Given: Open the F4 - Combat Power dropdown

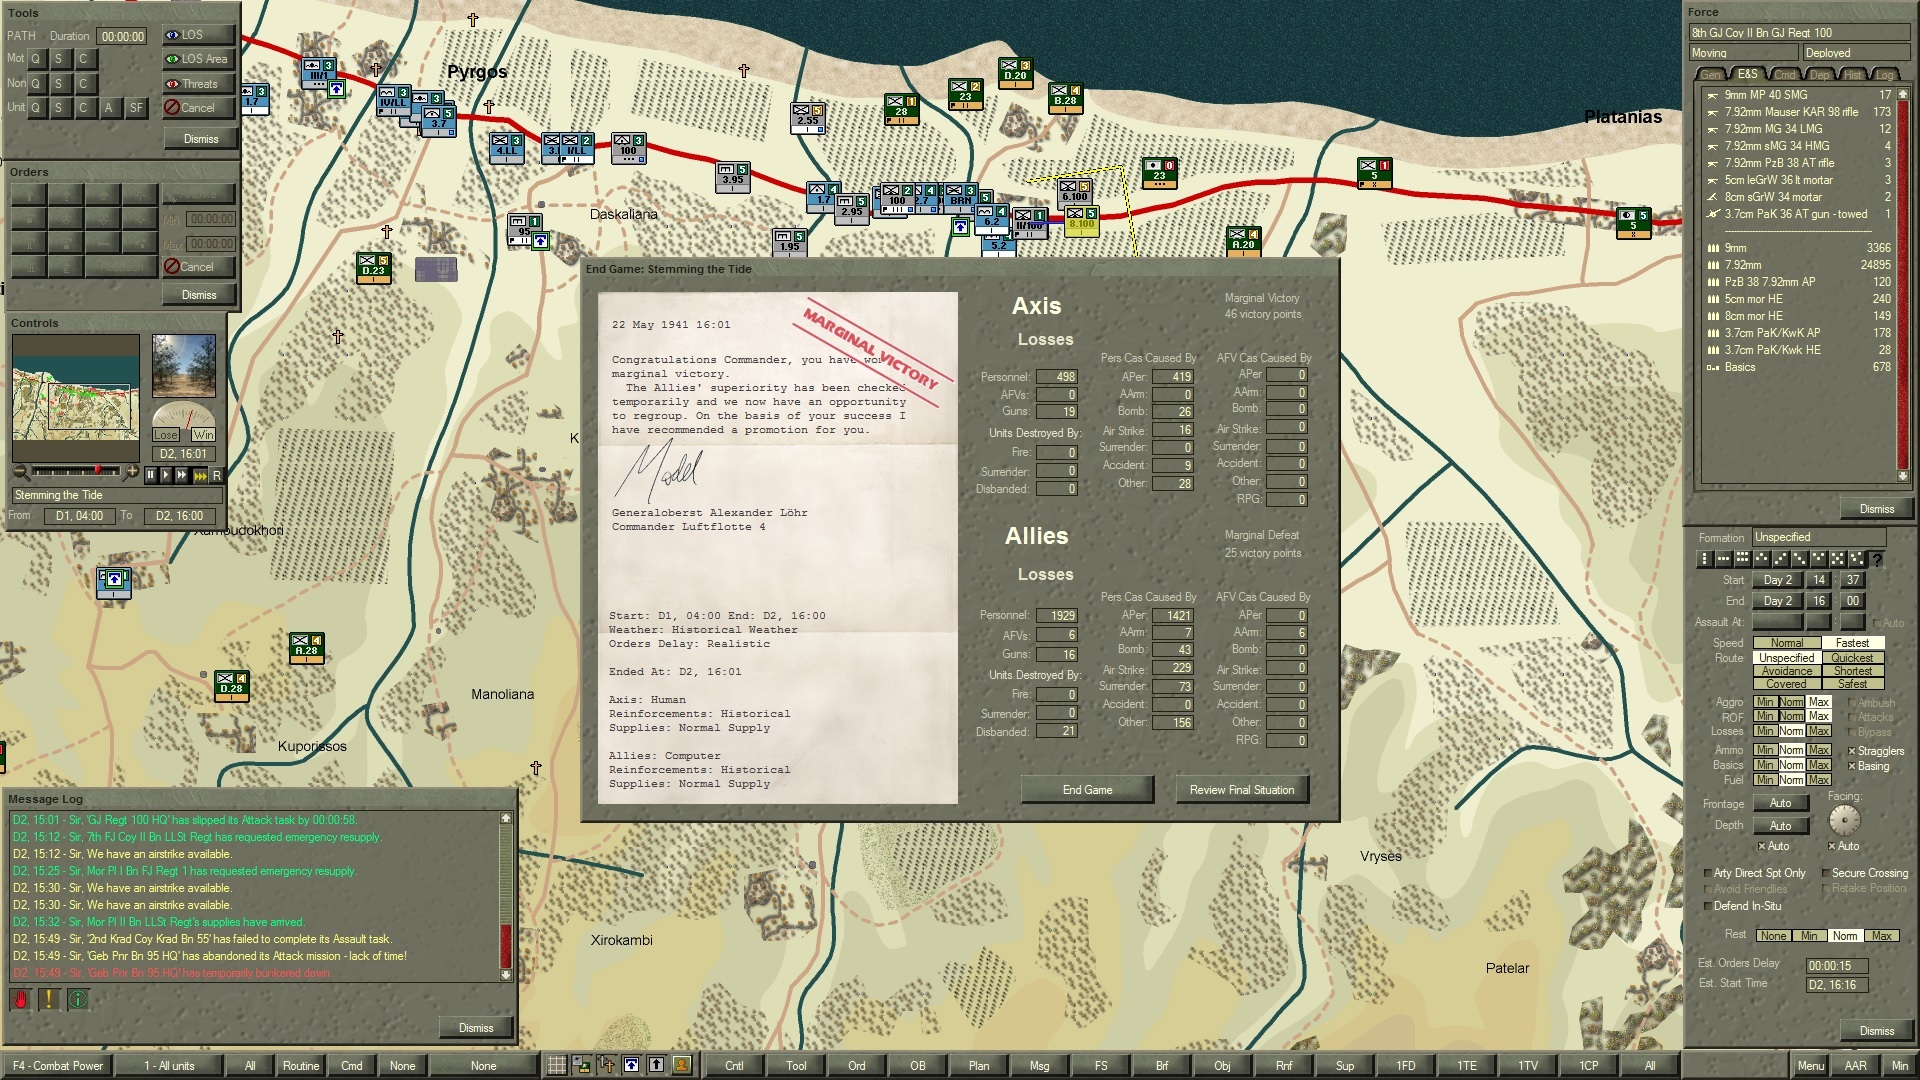Looking at the screenshot, I should point(58,1065).
